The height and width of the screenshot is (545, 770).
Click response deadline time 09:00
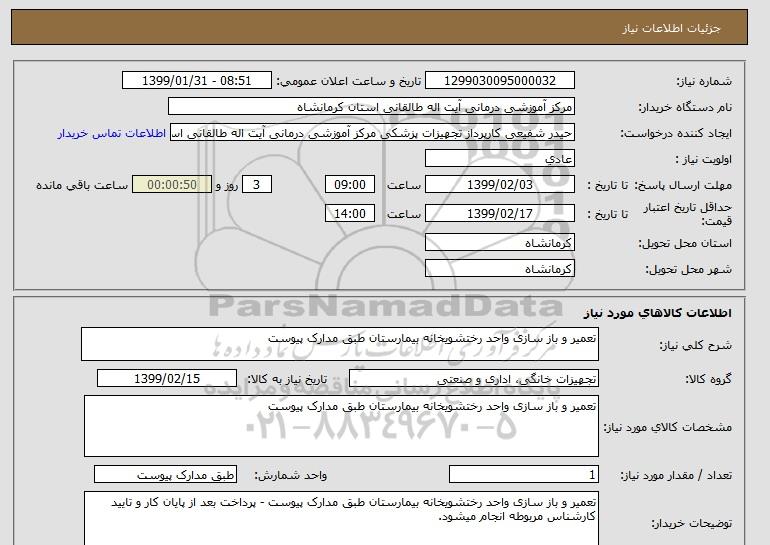click(x=350, y=185)
